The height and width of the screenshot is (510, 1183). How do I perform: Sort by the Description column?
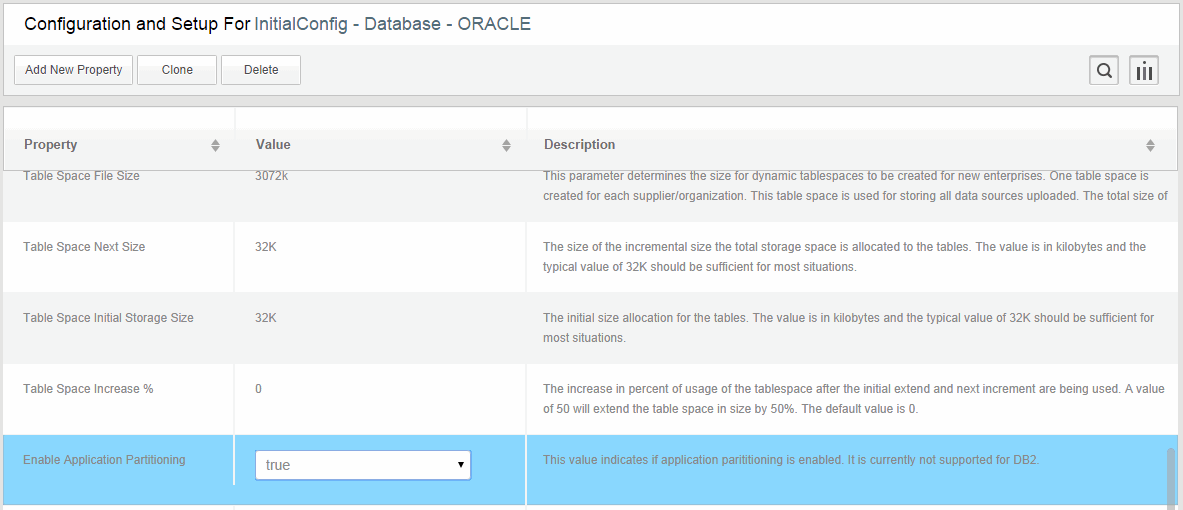point(1151,145)
